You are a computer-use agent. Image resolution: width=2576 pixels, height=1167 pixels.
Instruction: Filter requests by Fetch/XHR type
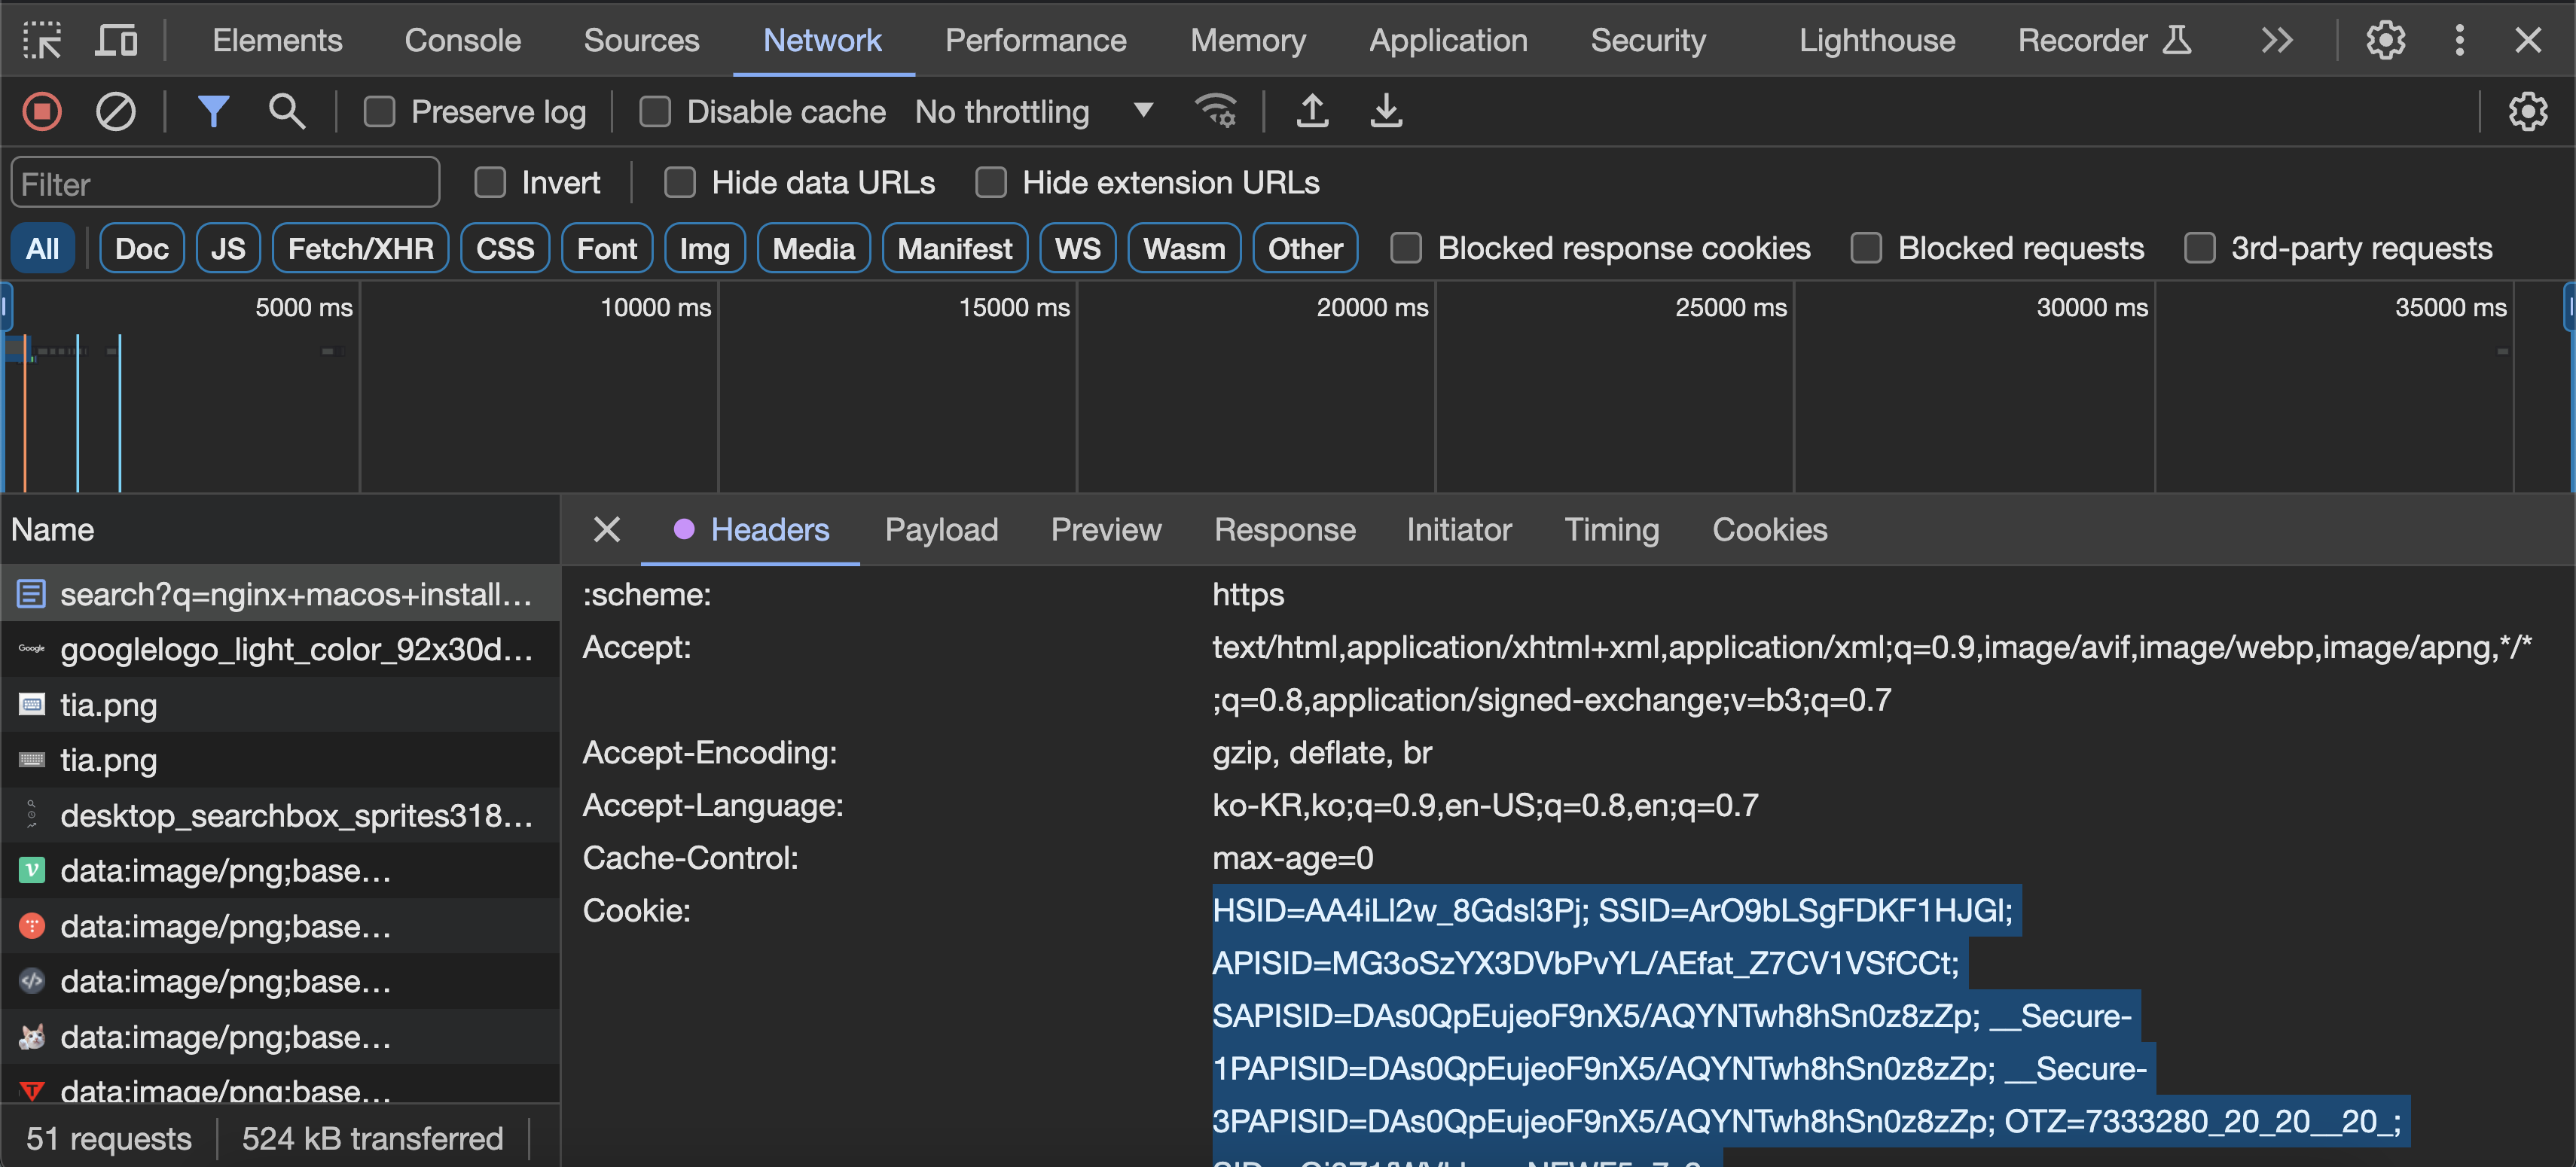click(360, 249)
